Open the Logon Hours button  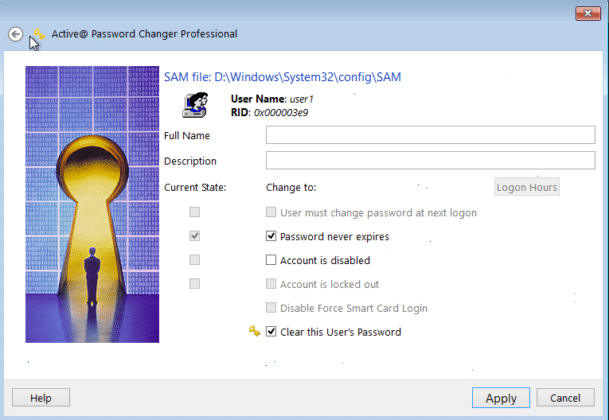point(527,187)
